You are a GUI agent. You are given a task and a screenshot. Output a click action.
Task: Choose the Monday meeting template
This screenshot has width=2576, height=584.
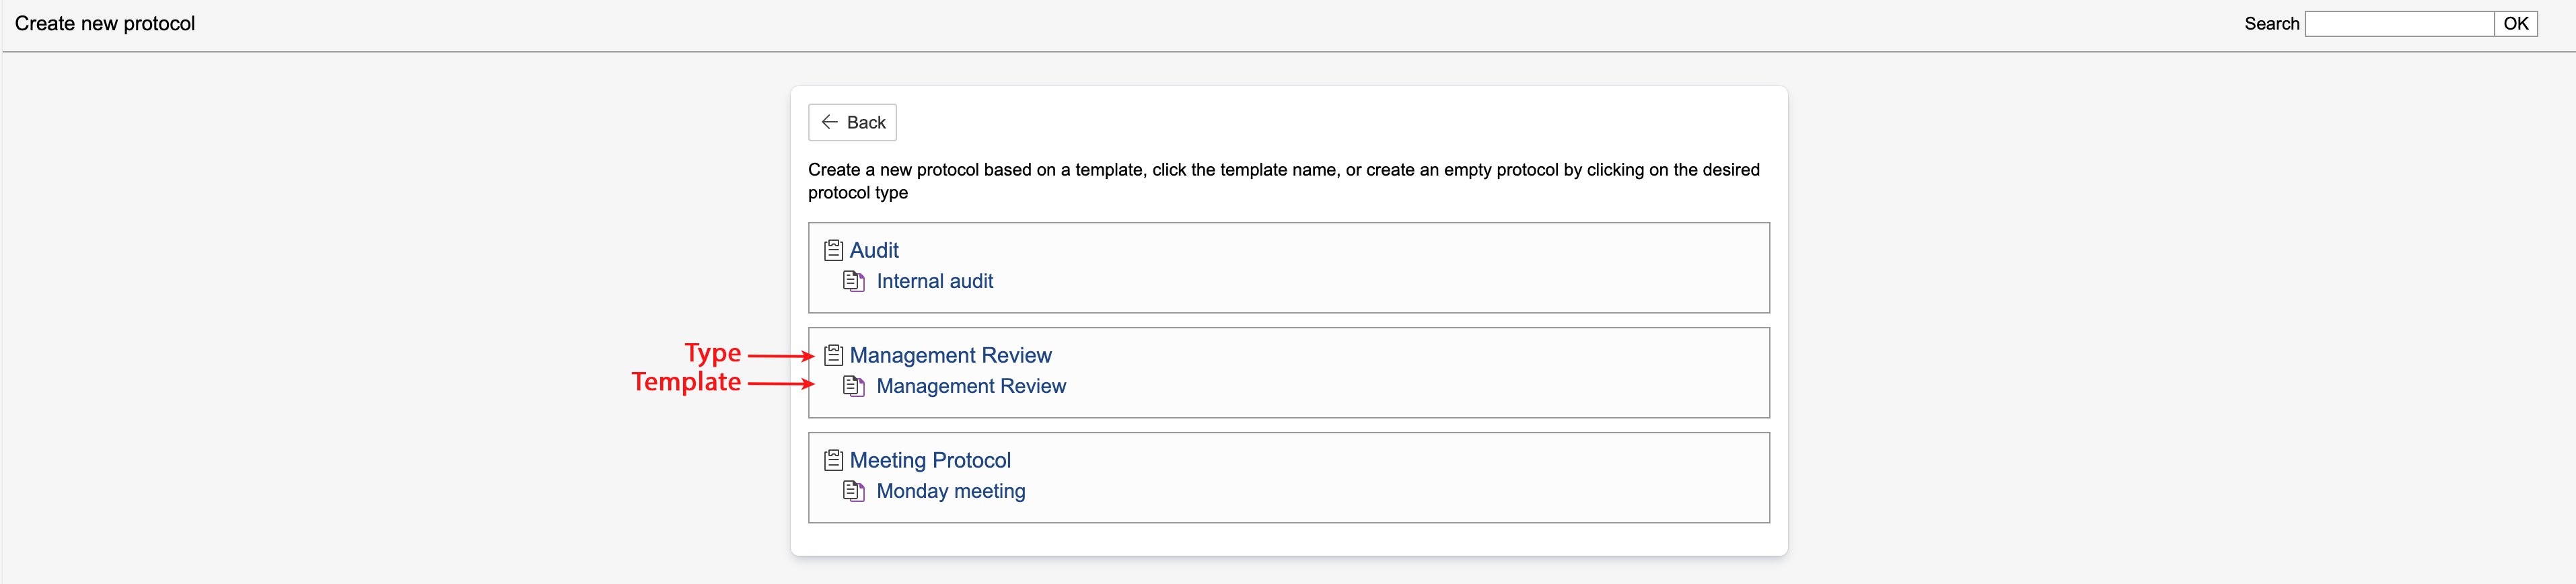coord(950,491)
